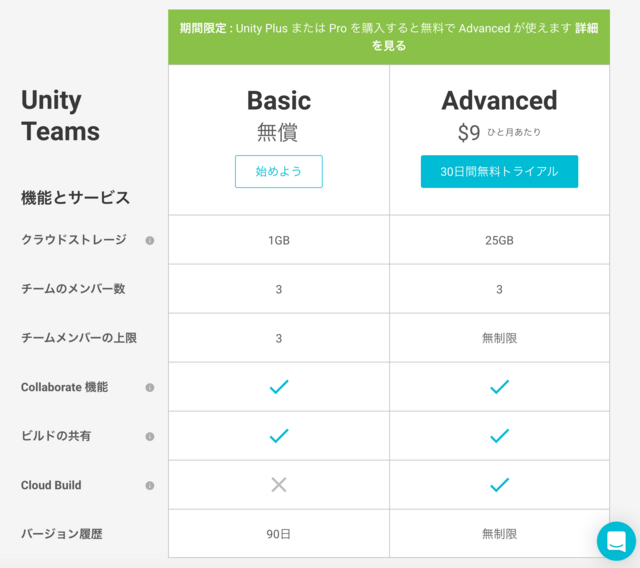Click the Advanced Cloud Build checkmark
This screenshot has width=640, height=568.
tap(499, 485)
